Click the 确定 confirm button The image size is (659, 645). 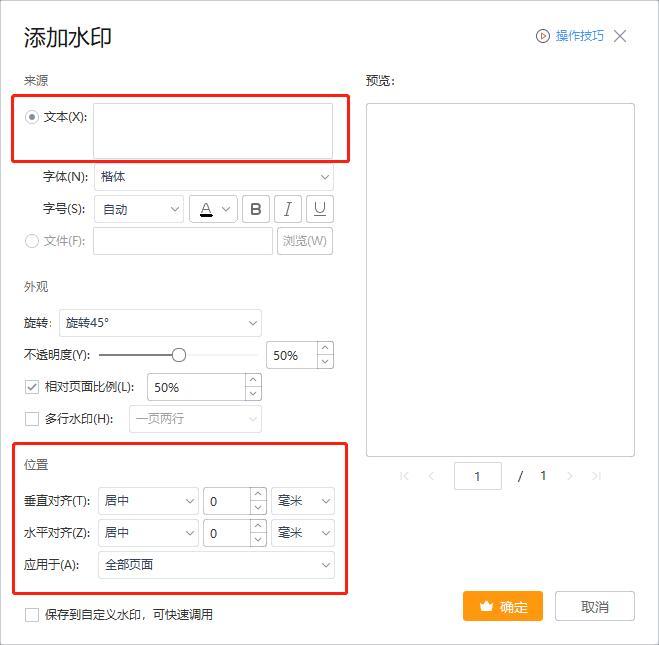(x=503, y=606)
